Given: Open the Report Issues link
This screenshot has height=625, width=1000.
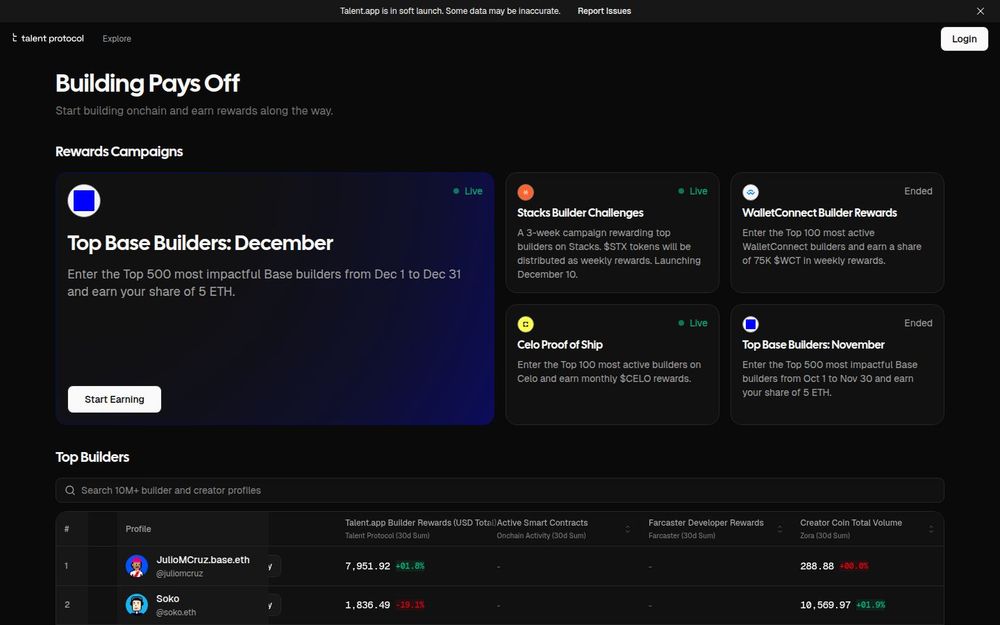Looking at the screenshot, I should (x=604, y=11).
